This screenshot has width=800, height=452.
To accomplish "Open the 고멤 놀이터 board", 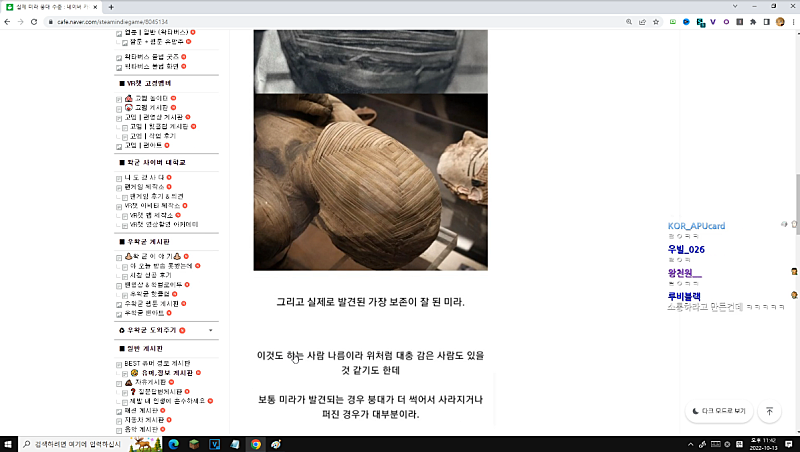I will pos(151,98).
